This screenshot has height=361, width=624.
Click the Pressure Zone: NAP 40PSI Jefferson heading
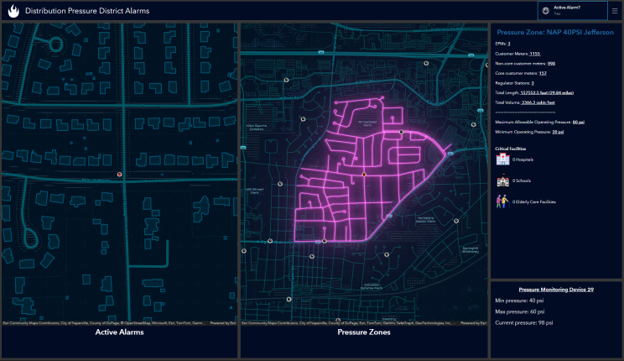pyautogui.click(x=555, y=32)
